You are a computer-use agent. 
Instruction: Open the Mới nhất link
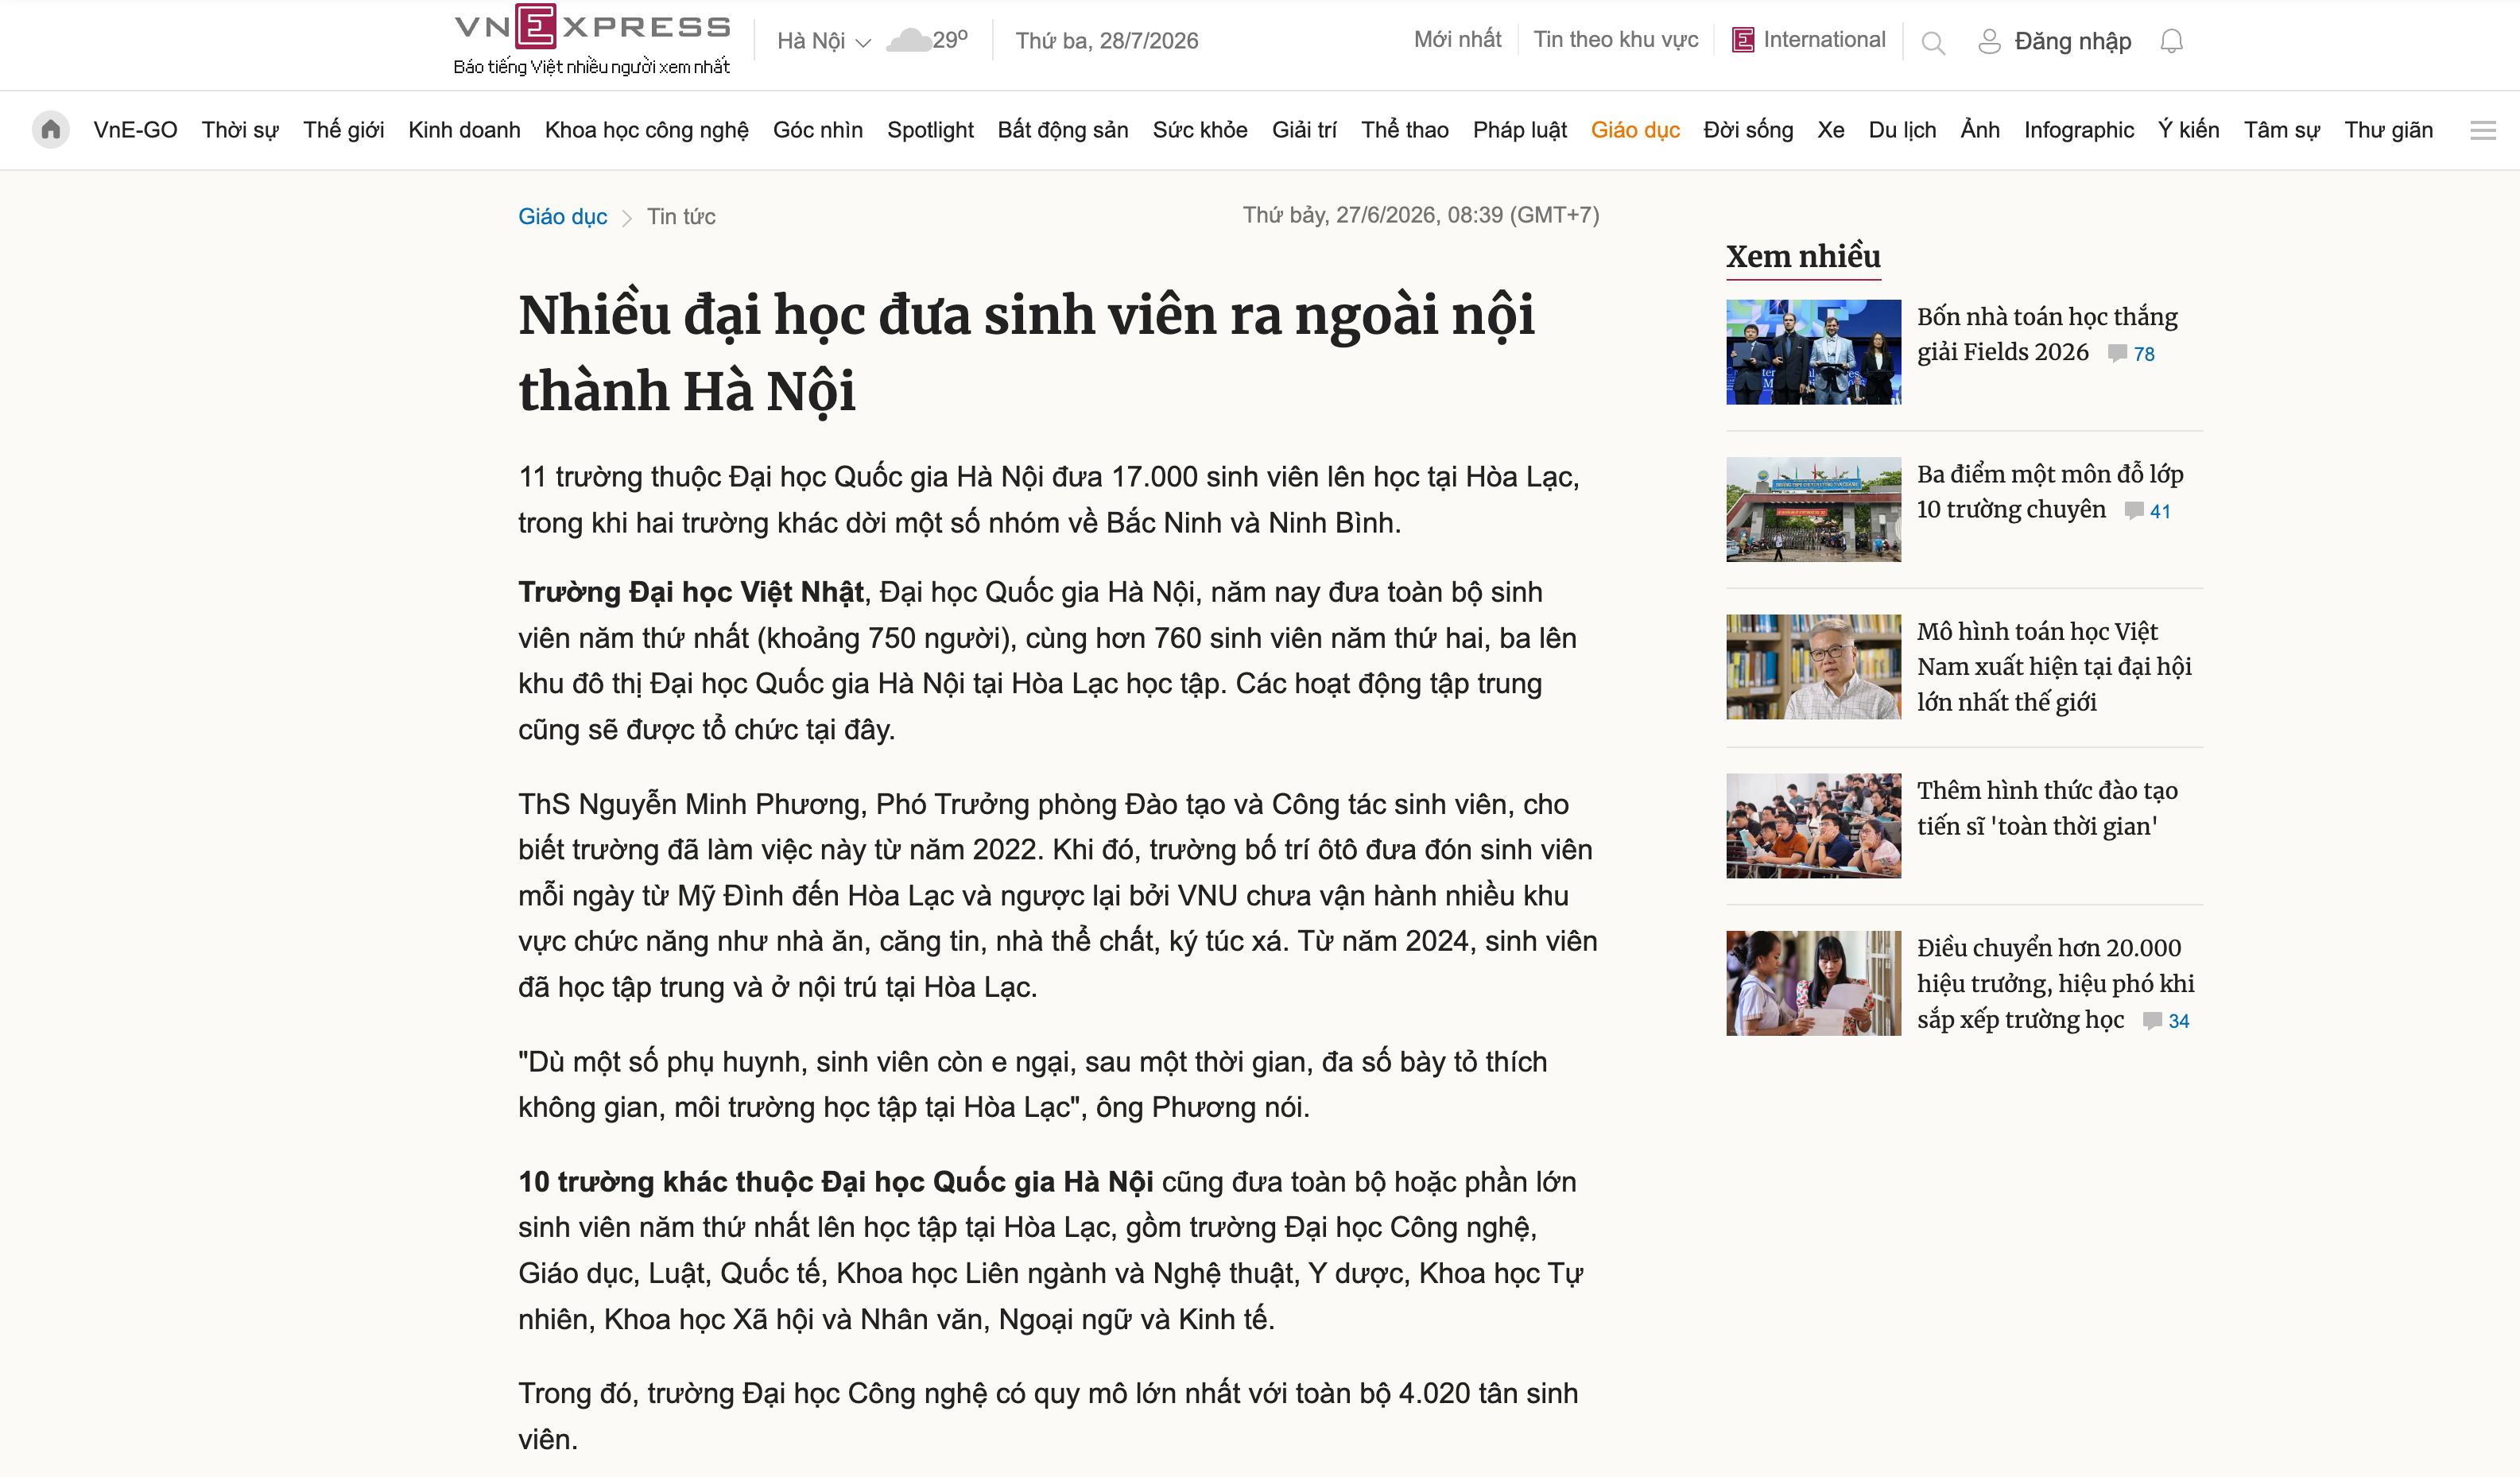pos(1457,40)
